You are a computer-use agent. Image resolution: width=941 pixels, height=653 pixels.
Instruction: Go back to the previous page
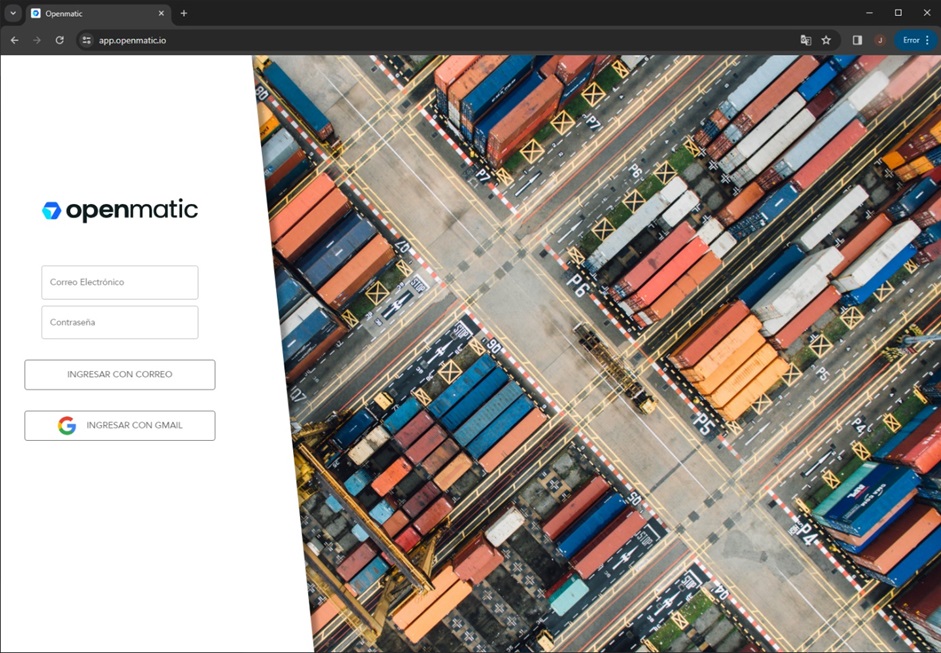pos(14,40)
